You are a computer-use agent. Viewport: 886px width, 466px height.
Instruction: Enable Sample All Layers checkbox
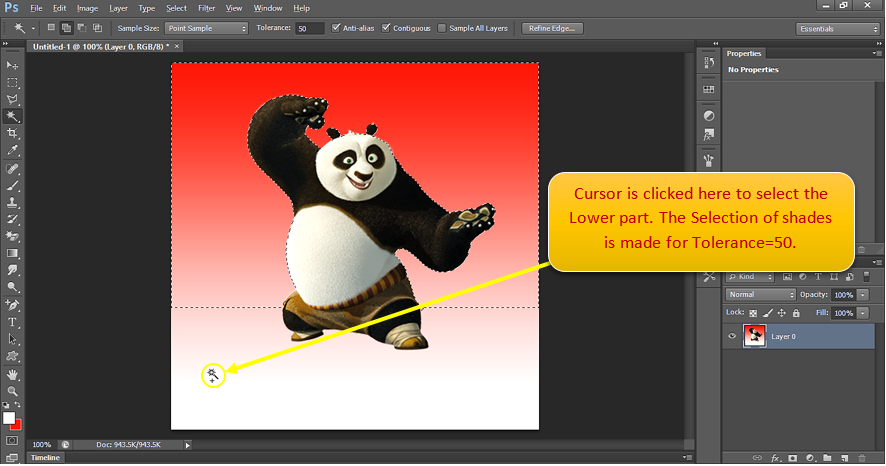pyautogui.click(x=442, y=28)
